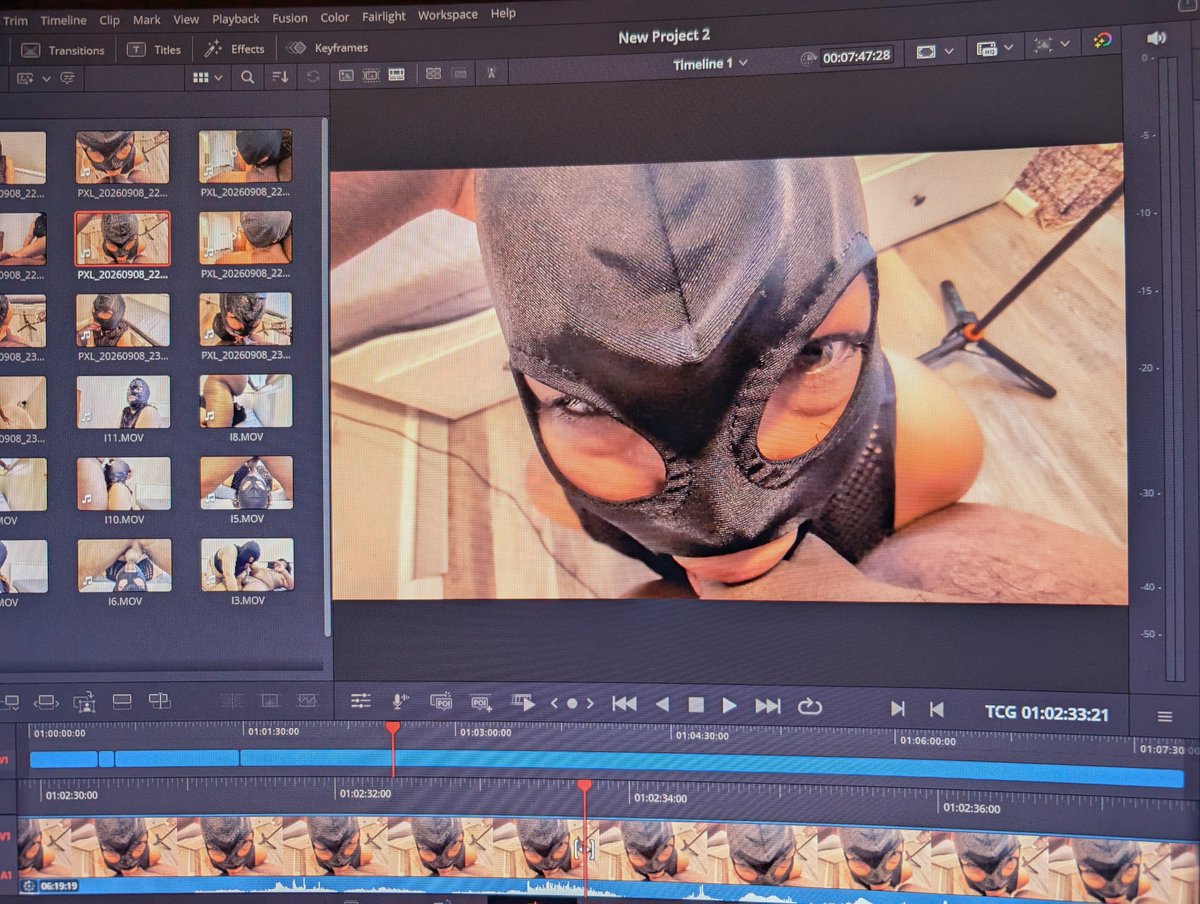The image size is (1200, 904).
Task: Open the Playback menu
Action: (x=235, y=18)
